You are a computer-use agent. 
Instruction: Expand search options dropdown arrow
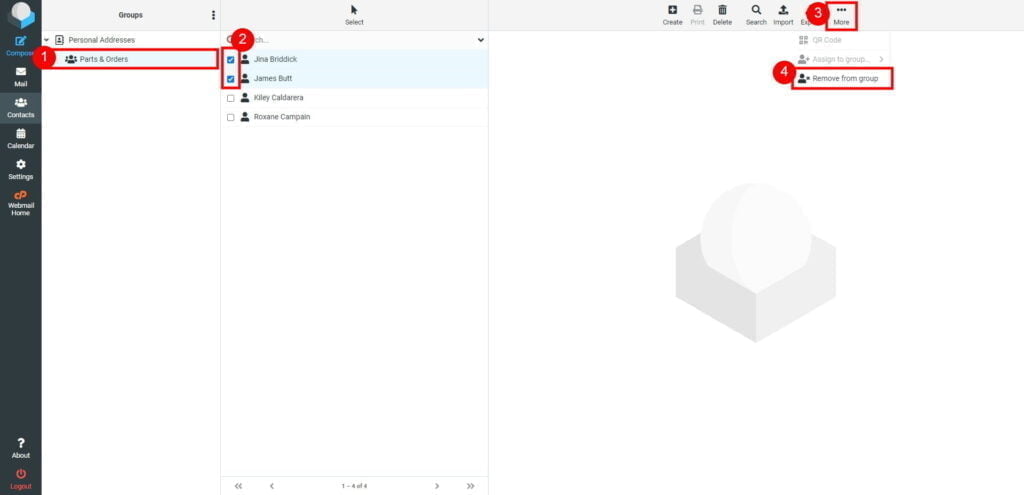[x=481, y=40]
